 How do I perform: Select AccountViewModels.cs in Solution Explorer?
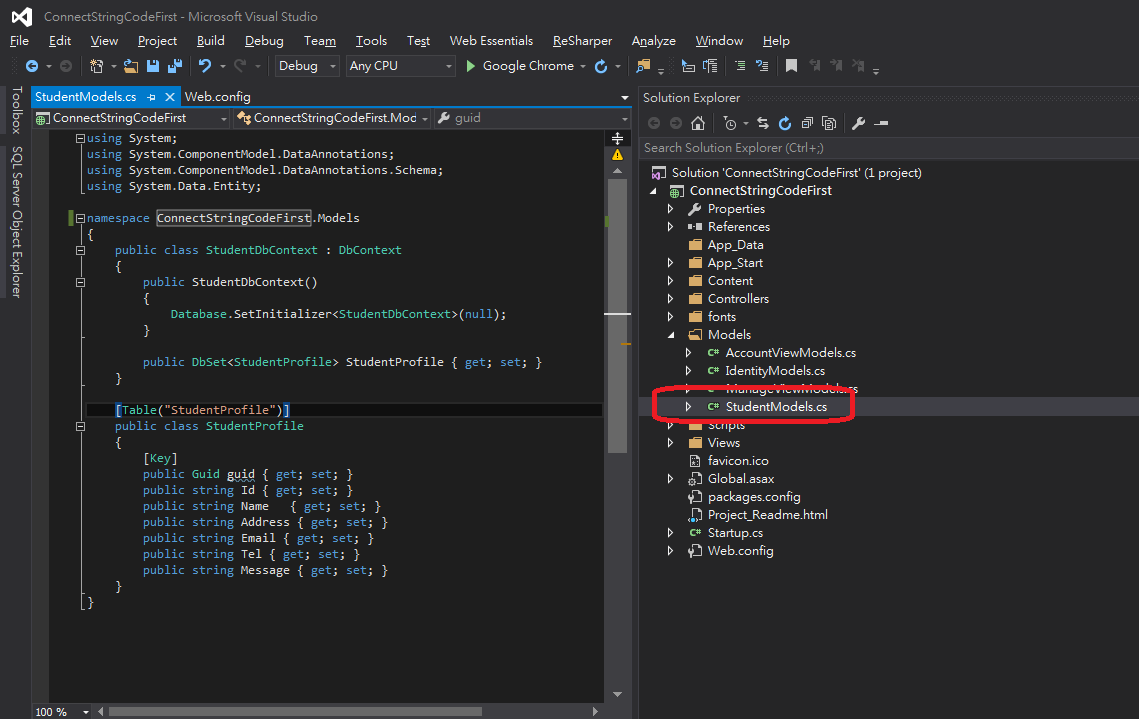click(790, 353)
